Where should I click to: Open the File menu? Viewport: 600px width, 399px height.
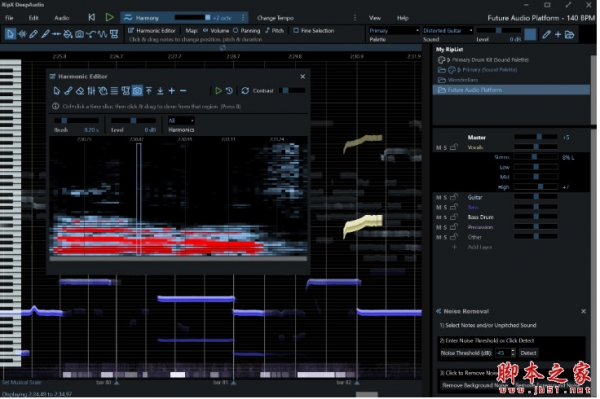tap(9, 18)
